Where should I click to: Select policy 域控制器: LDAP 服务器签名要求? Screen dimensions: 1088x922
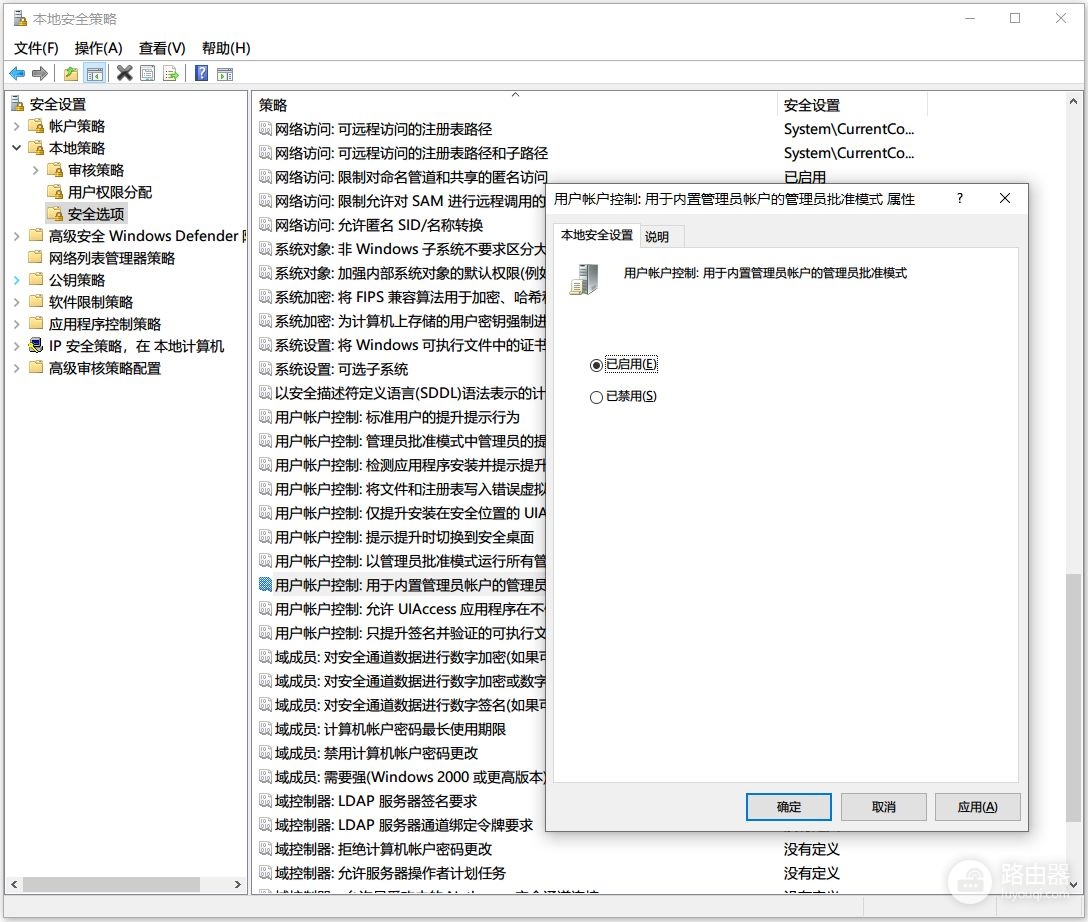376,801
